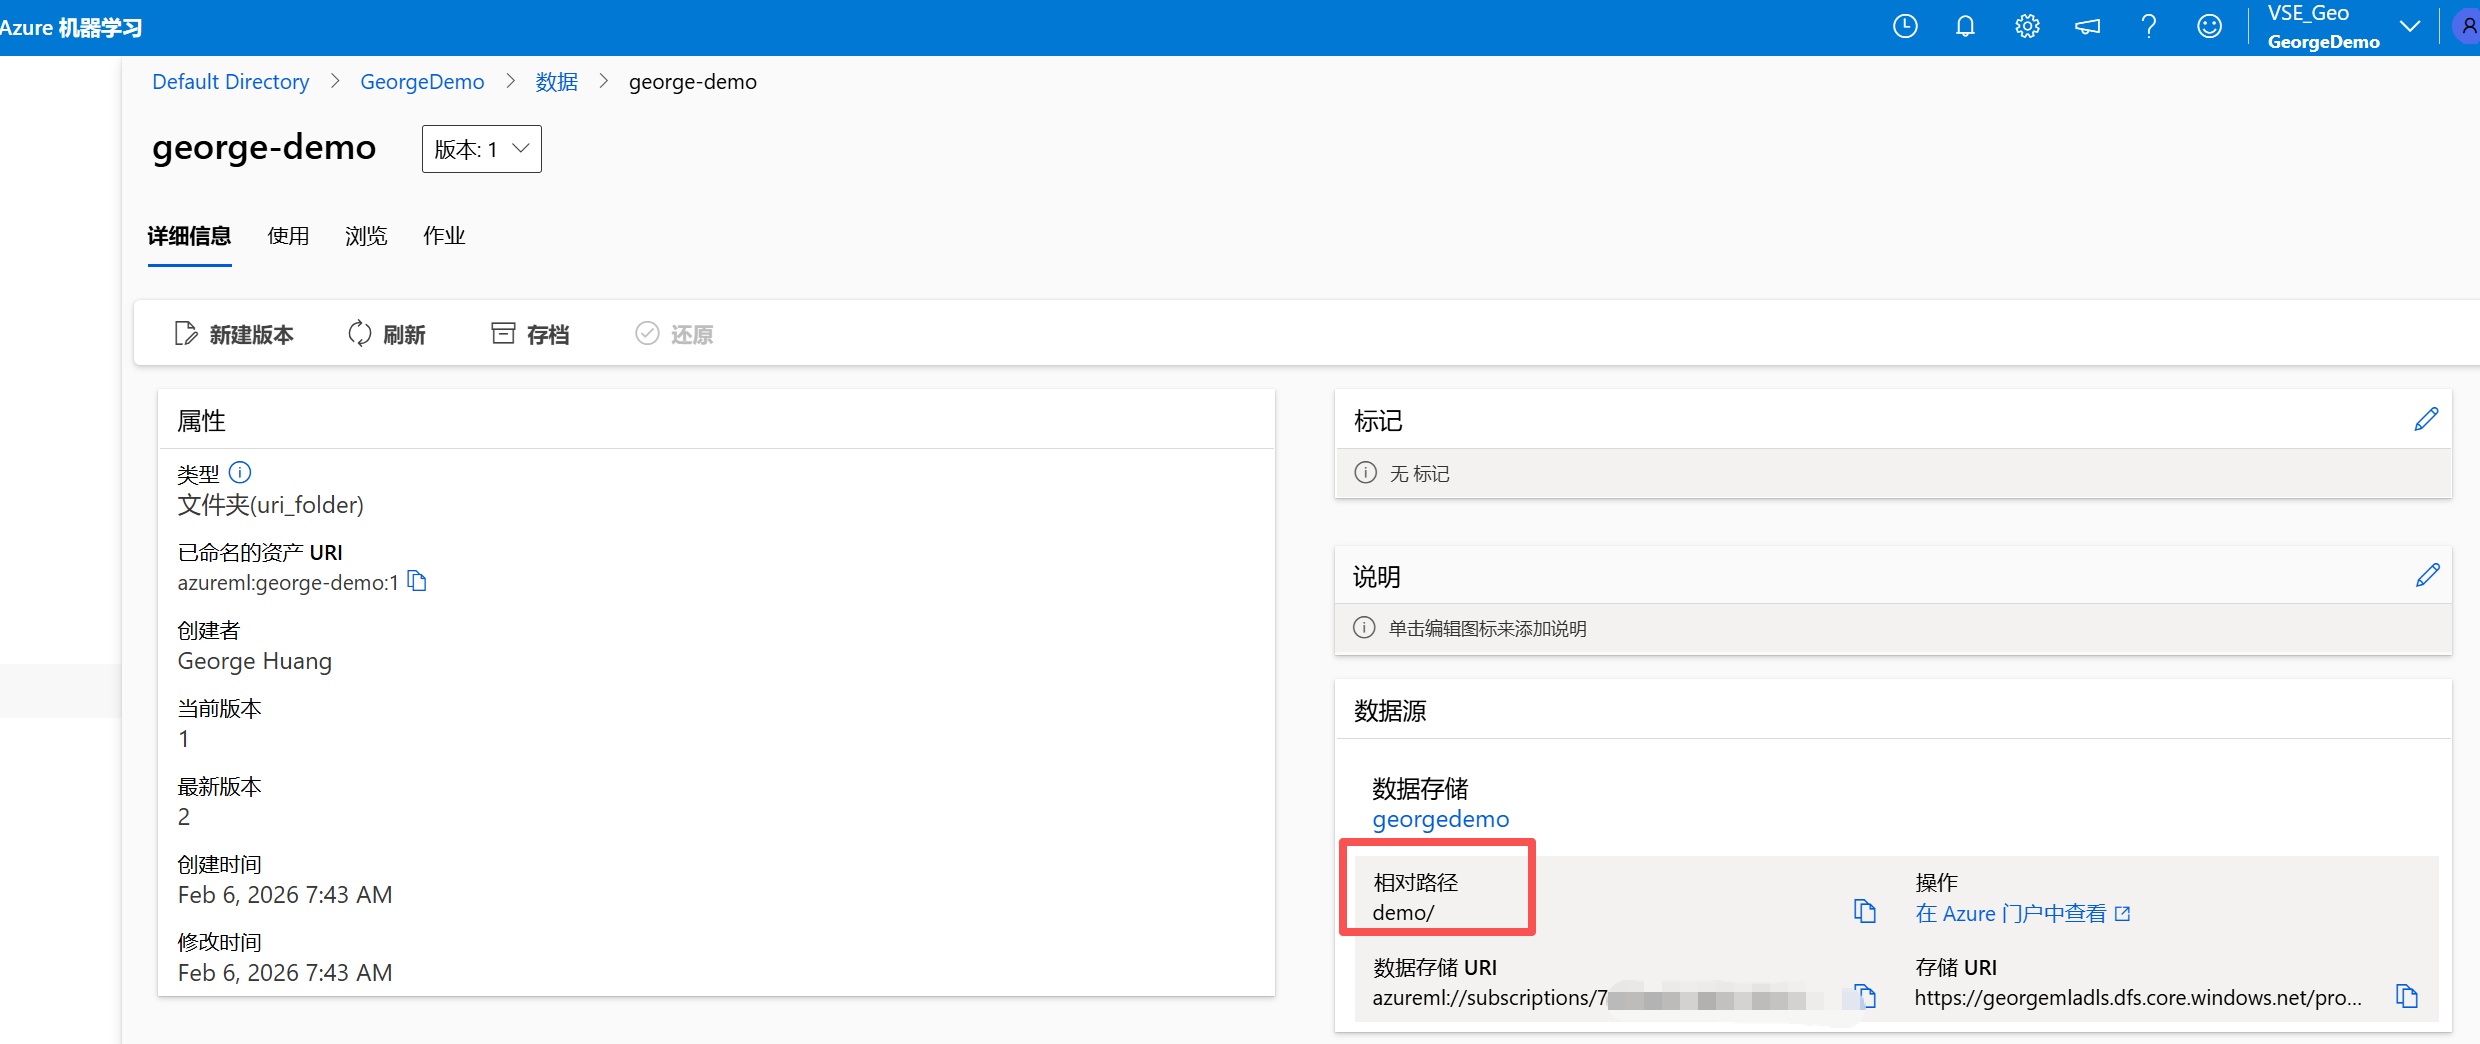This screenshot has height=1044, width=2480.
Task: Copy the 数据存储 URI value
Action: pyautogui.click(x=1865, y=996)
